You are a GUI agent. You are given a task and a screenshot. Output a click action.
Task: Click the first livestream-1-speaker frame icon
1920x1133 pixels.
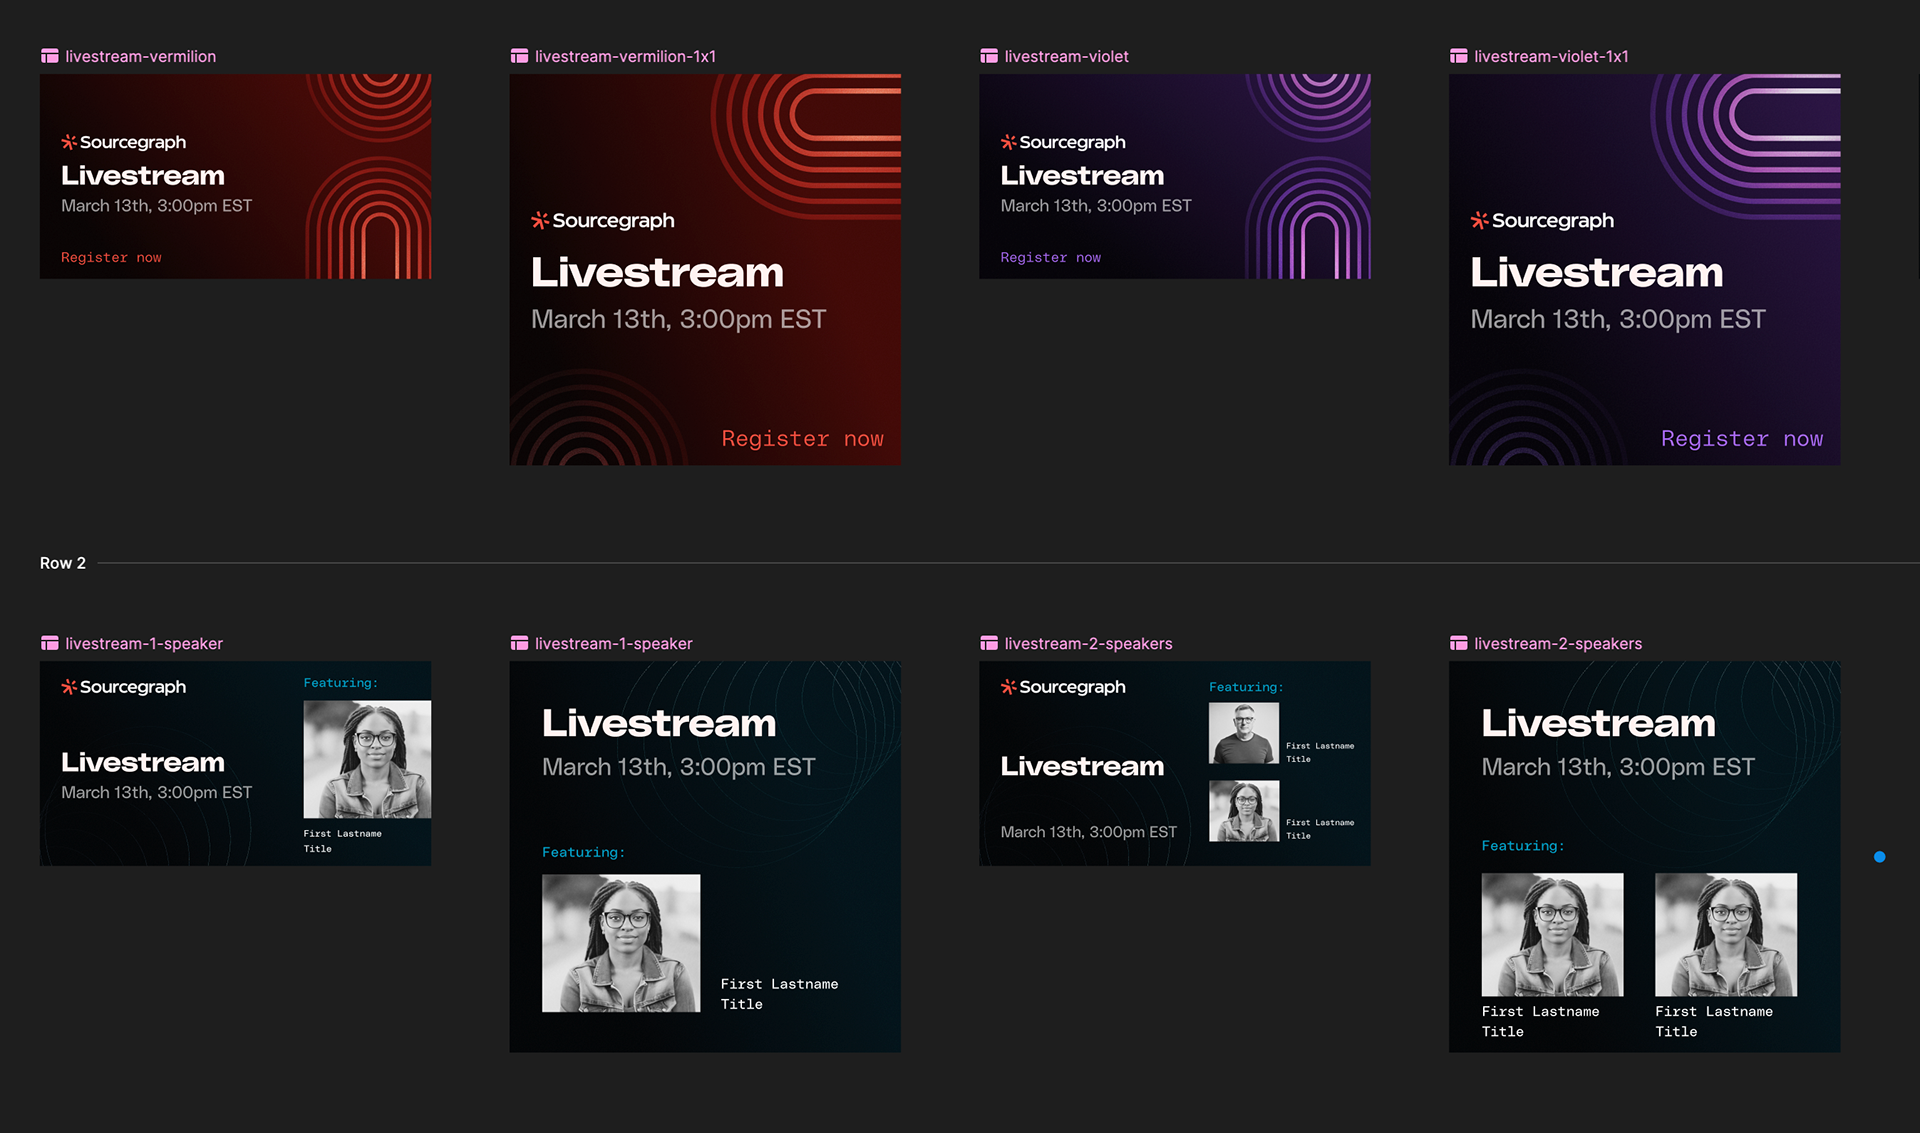click(49, 643)
